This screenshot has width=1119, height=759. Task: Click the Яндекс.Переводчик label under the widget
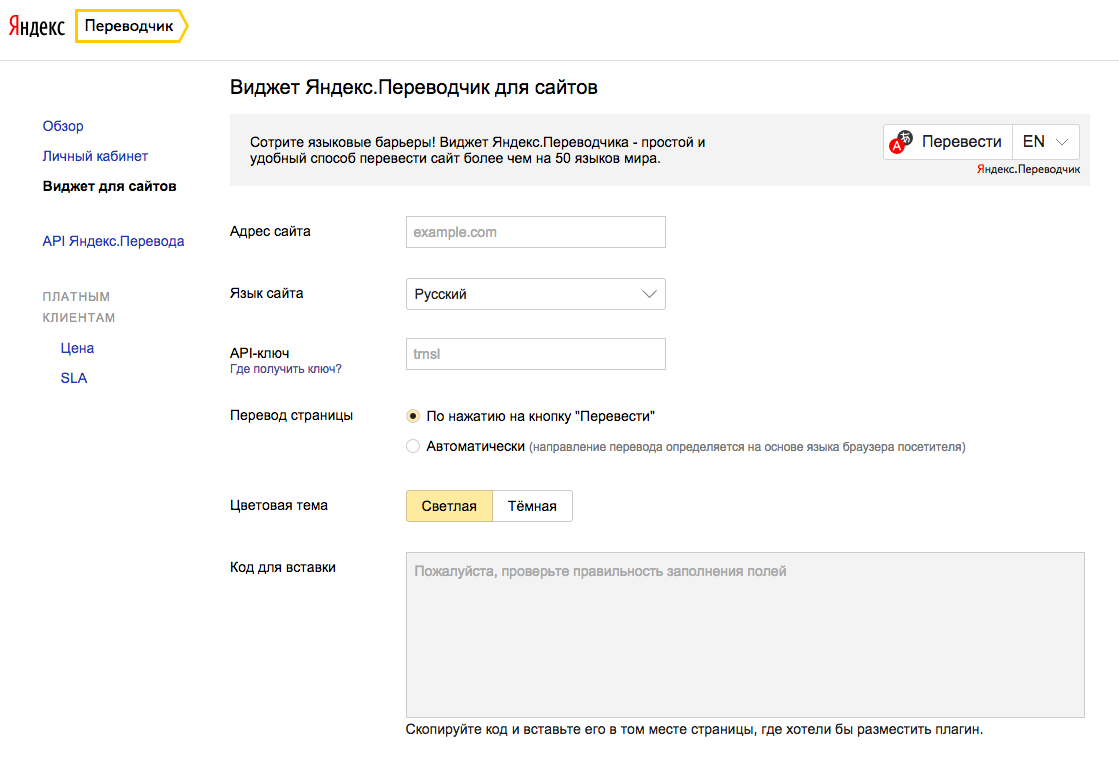pyautogui.click(x=1028, y=170)
